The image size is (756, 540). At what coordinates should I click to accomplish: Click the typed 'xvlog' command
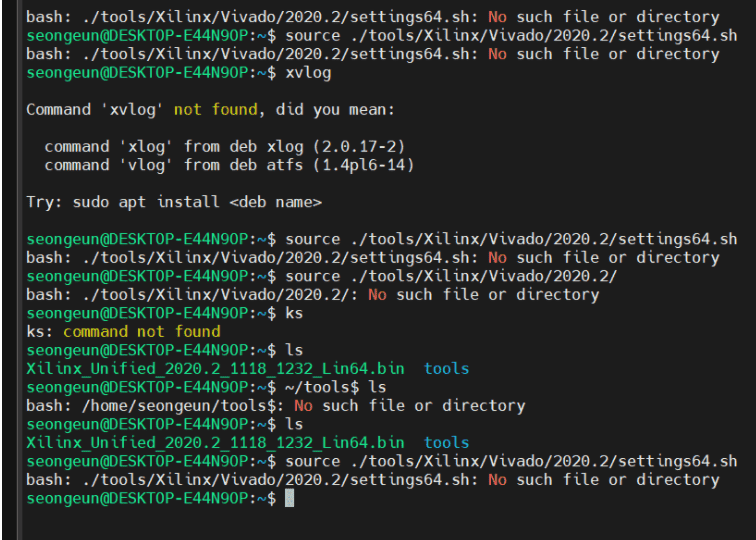[x=308, y=73]
